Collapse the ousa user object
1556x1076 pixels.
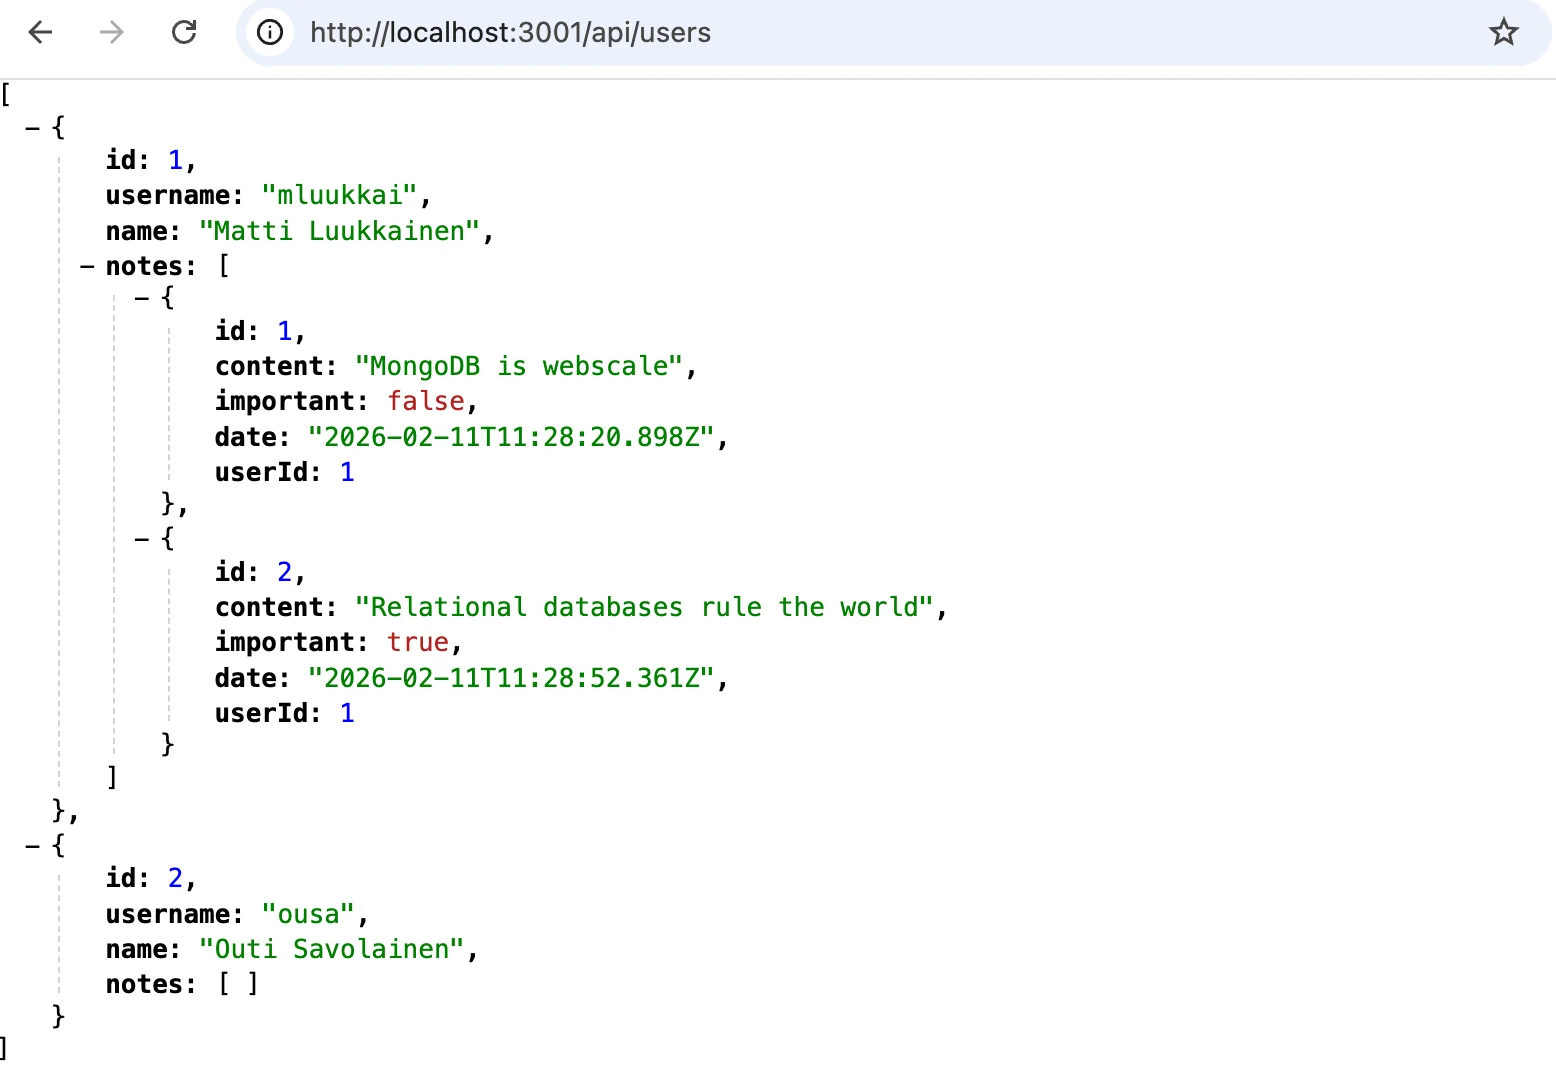pos(33,846)
